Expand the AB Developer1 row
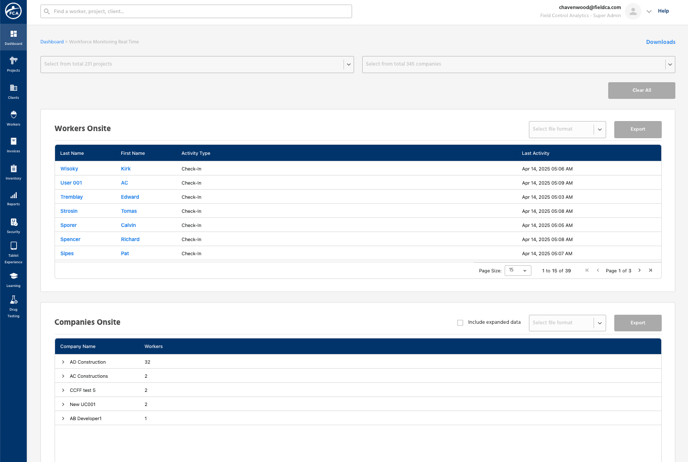This screenshot has height=462, width=688. 63,418
